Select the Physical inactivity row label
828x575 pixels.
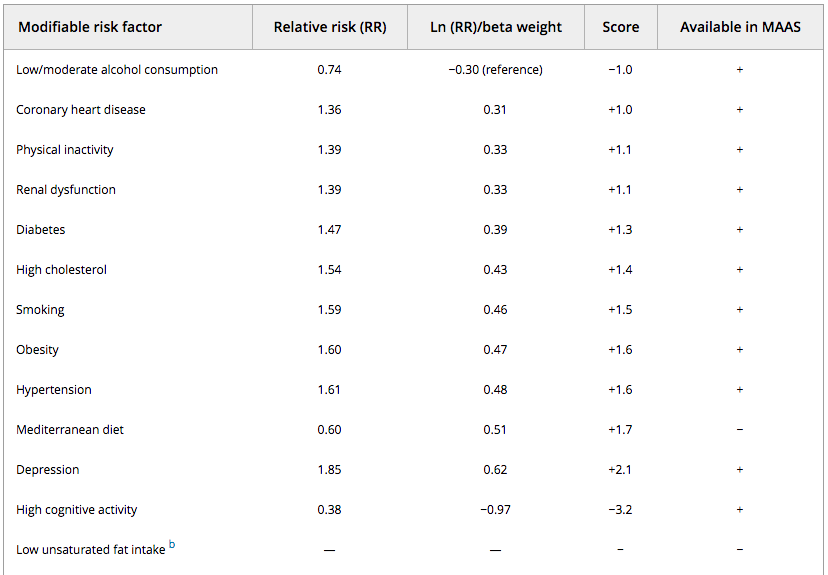(64, 150)
